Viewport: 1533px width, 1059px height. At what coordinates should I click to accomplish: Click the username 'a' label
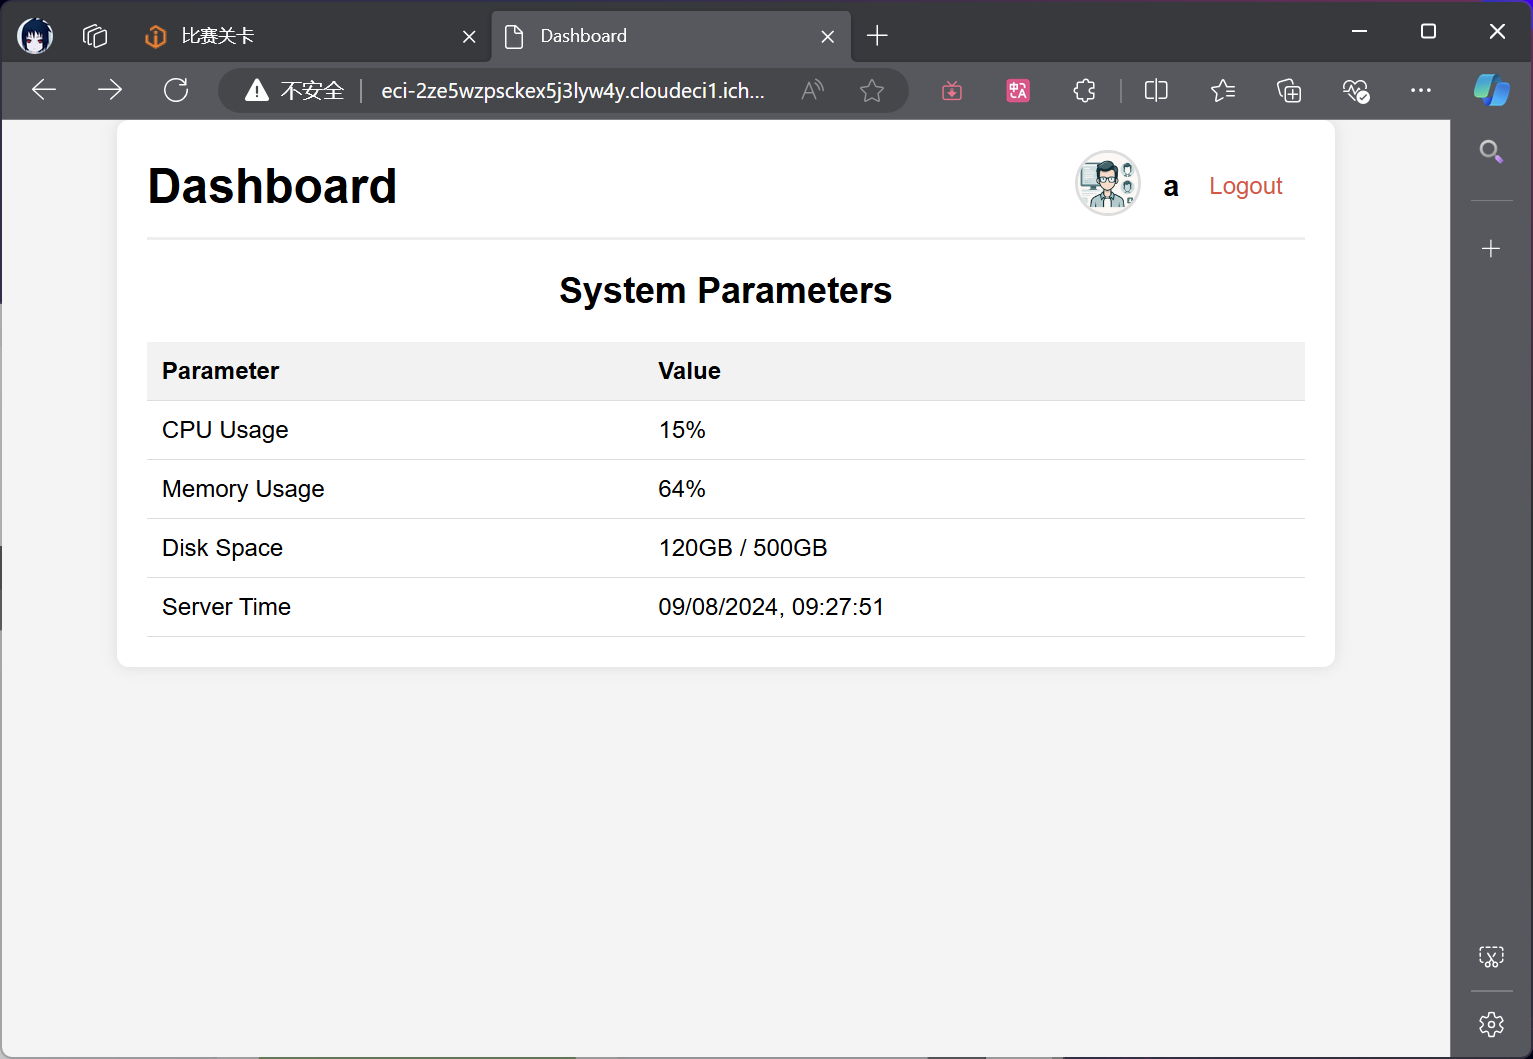tap(1171, 187)
